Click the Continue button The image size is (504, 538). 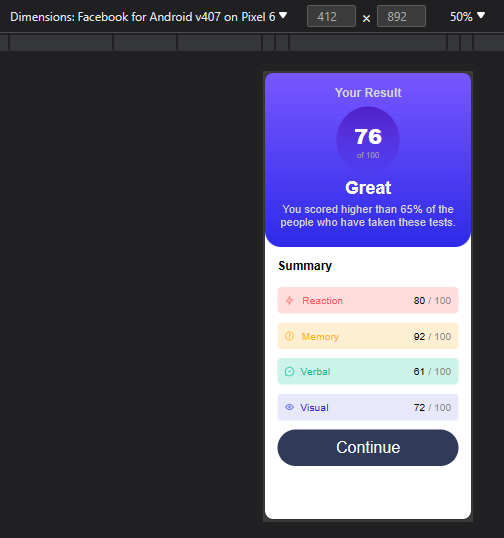pos(368,447)
